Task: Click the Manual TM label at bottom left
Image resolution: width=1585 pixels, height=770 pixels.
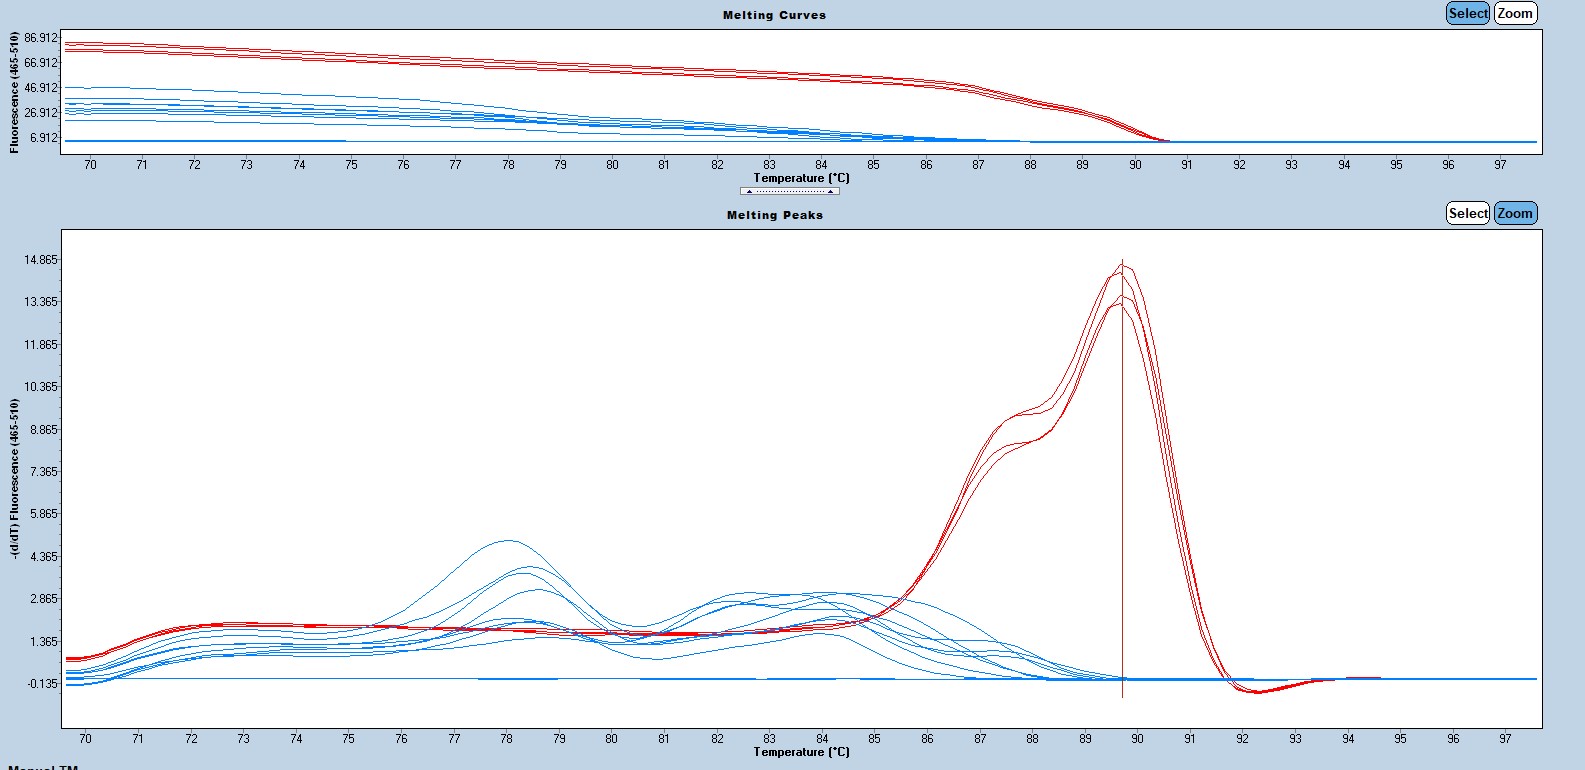Action: 42,766
